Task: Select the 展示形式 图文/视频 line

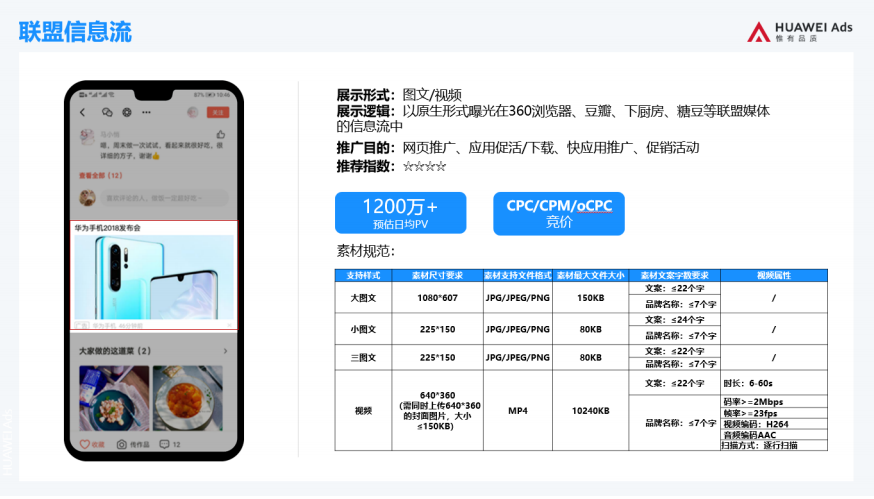Action: (399, 95)
